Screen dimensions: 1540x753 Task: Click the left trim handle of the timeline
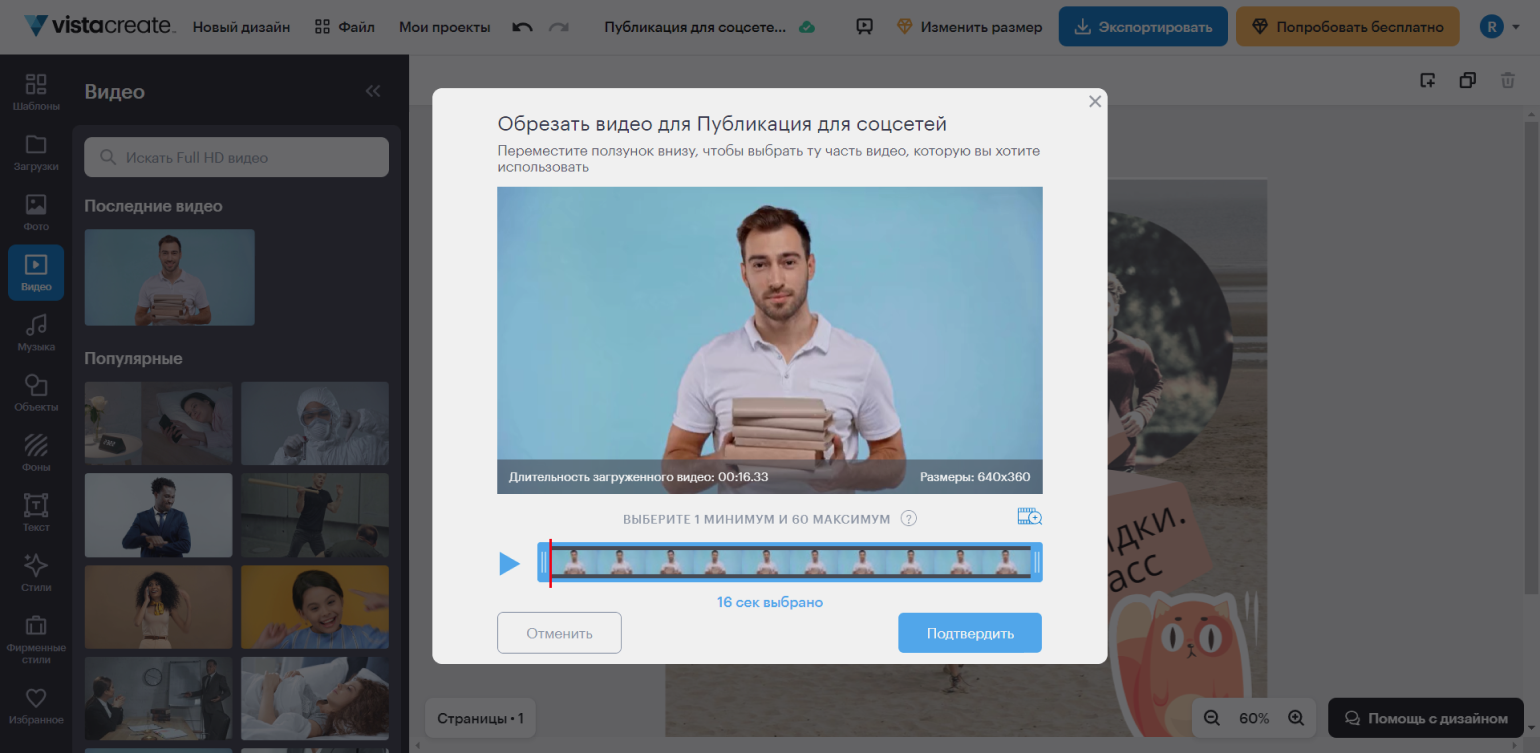coord(543,562)
